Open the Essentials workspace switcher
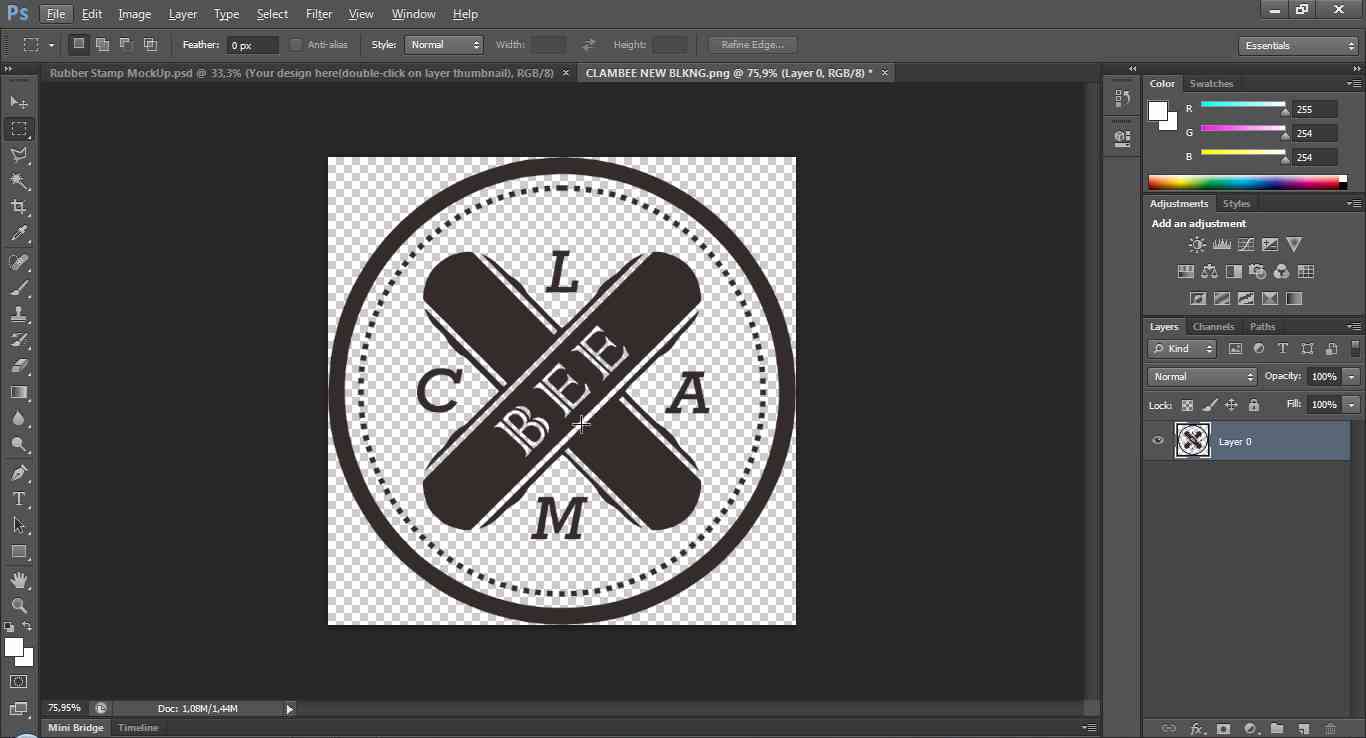This screenshot has width=1366, height=738. [1297, 45]
